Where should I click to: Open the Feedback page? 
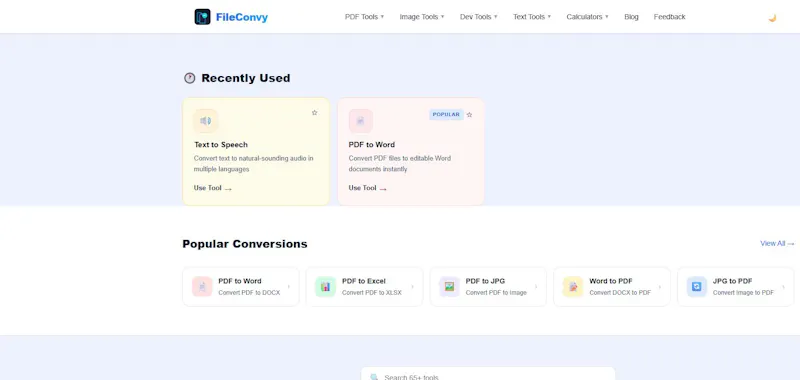point(669,17)
